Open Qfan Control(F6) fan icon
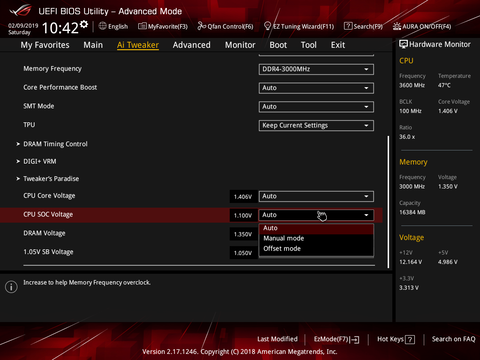Image resolution: width=480 pixels, height=360 pixels. pyautogui.click(x=201, y=26)
